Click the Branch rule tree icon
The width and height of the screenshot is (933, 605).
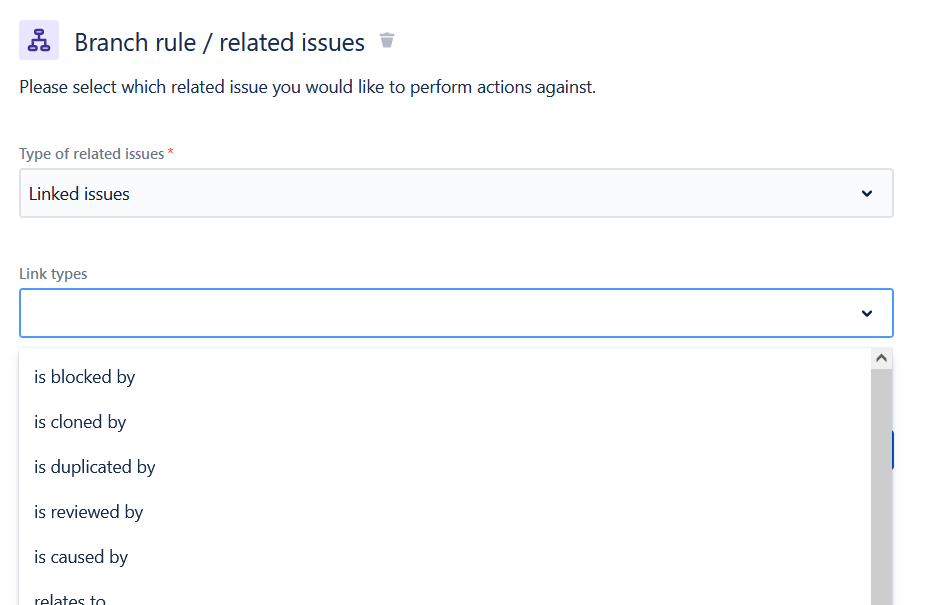pos(39,39)
